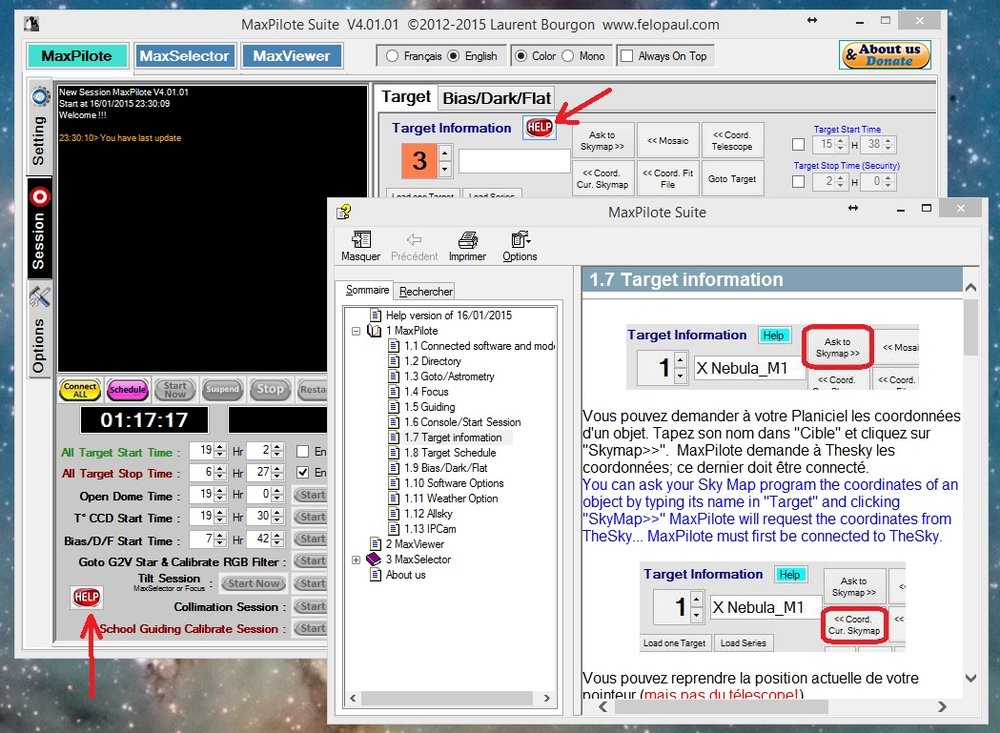Click the page icon for Help version entry
Screen dimensions: 1000x733
pyautogui.click(x=376, y=315)
